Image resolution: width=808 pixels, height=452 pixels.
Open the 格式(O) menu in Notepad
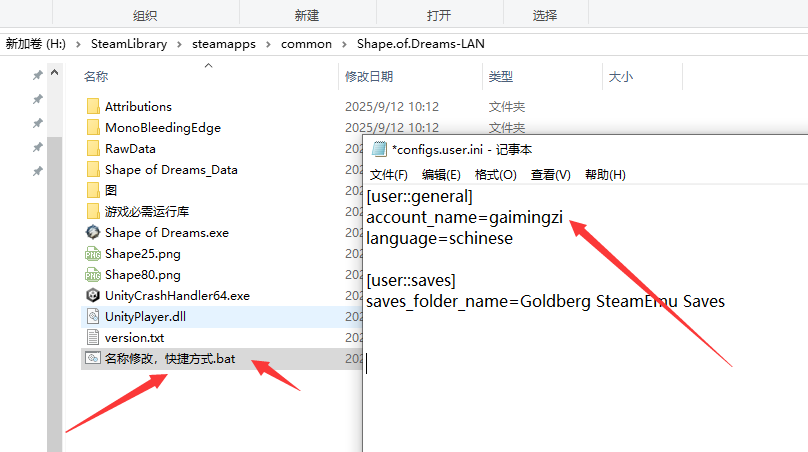(495, 174)
